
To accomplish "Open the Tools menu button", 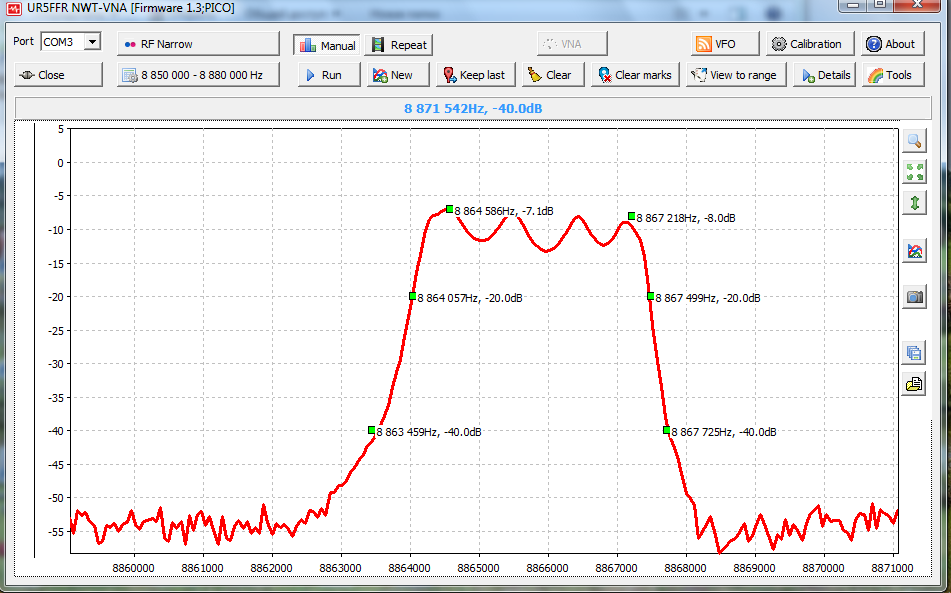I will [x=887, y=75].
